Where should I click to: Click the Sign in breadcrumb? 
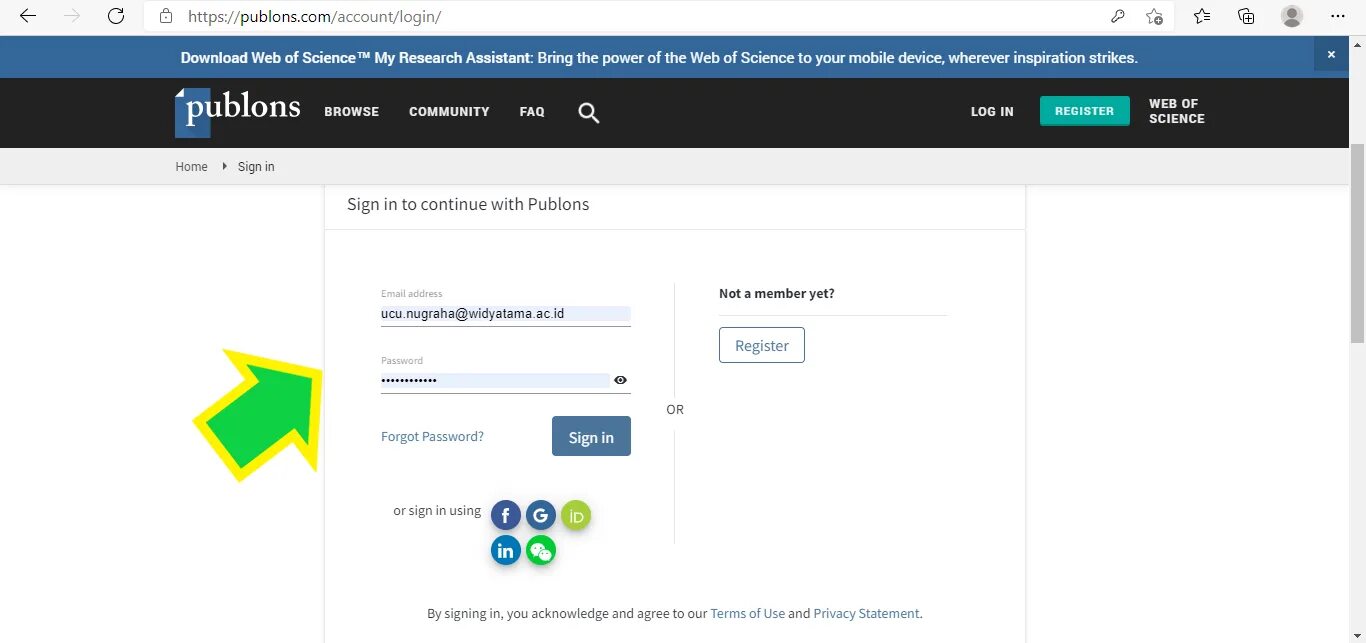pos(256,167)
